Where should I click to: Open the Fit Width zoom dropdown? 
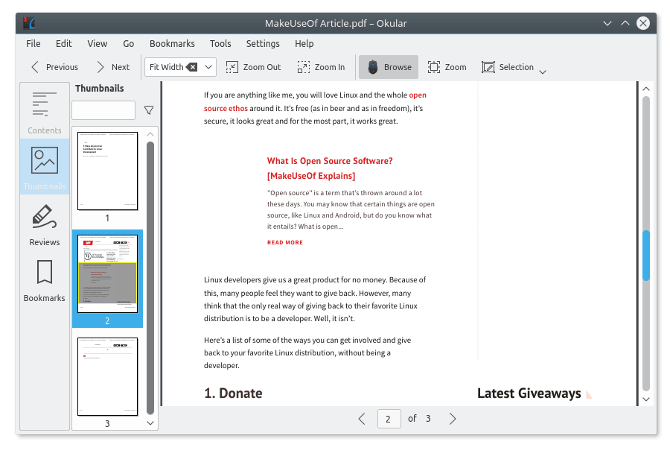[x=209, y=67]
